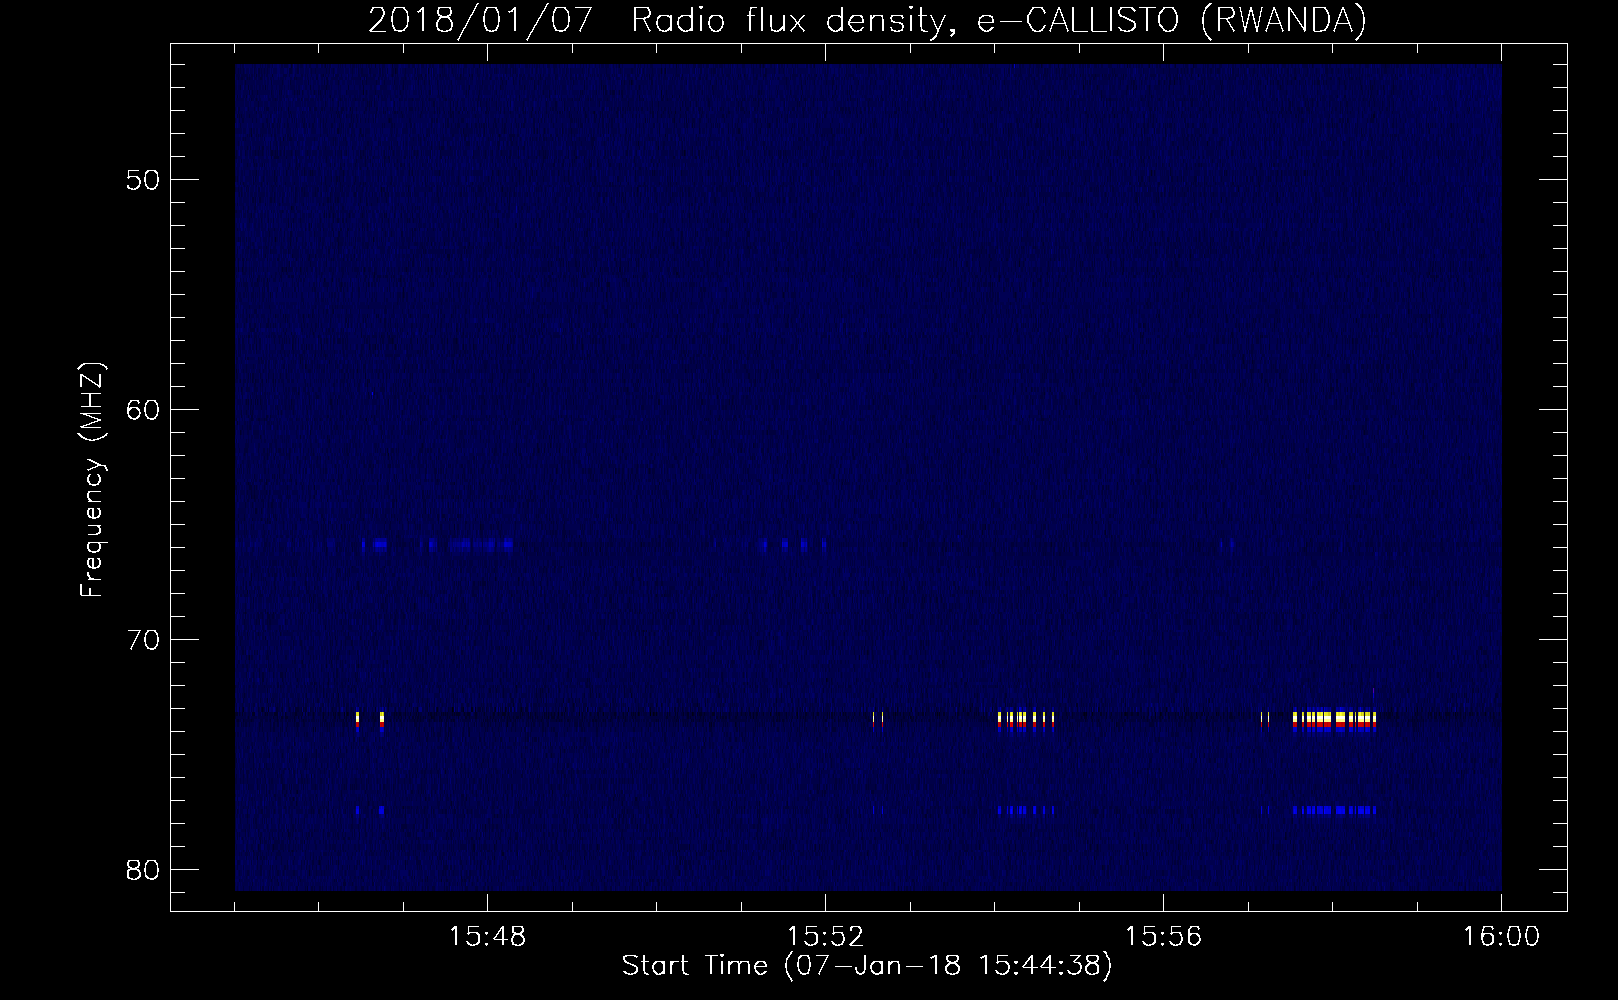This screenshot has height=1000, width=1618.
Task: Click the burst cluster near 15:54 at 73 MHz
Action: 1026,720
